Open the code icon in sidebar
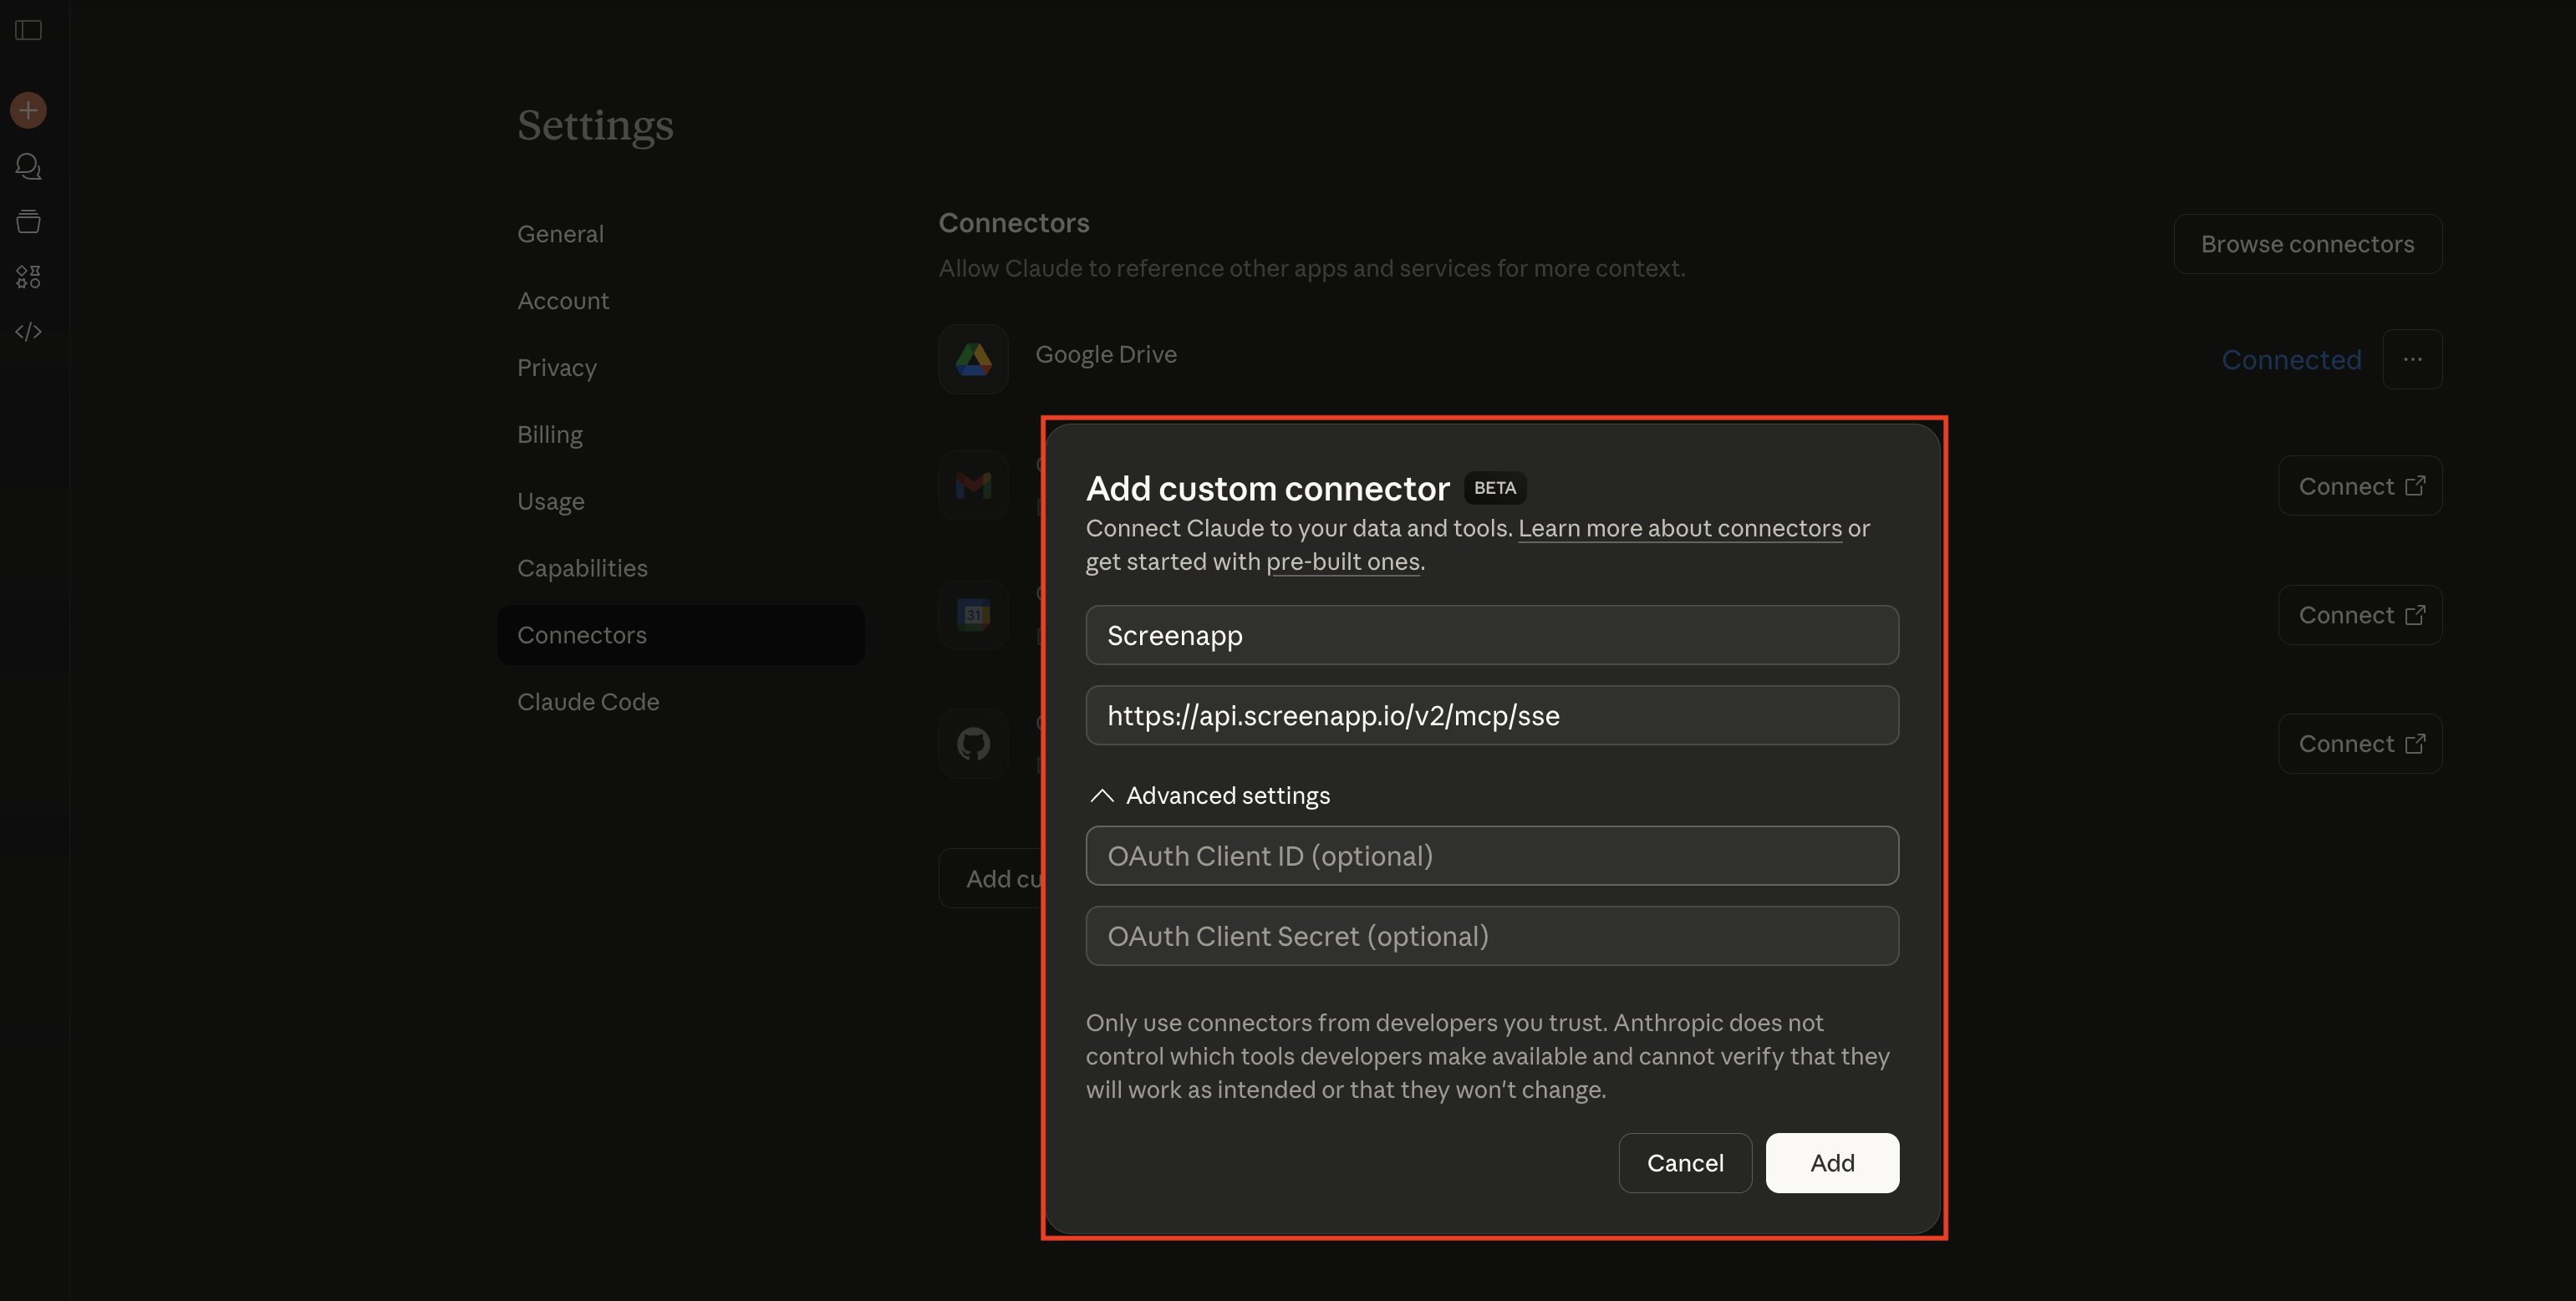 (x=28, y=331)
